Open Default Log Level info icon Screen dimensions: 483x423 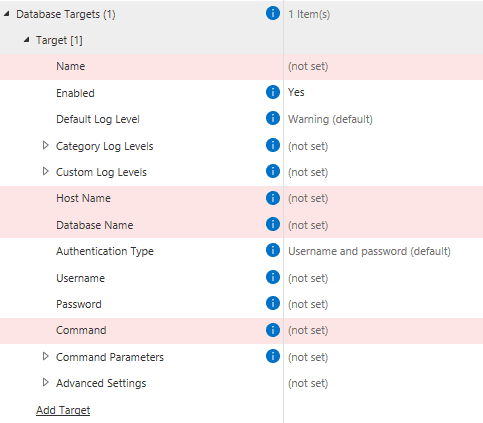(x=273, y=118)
